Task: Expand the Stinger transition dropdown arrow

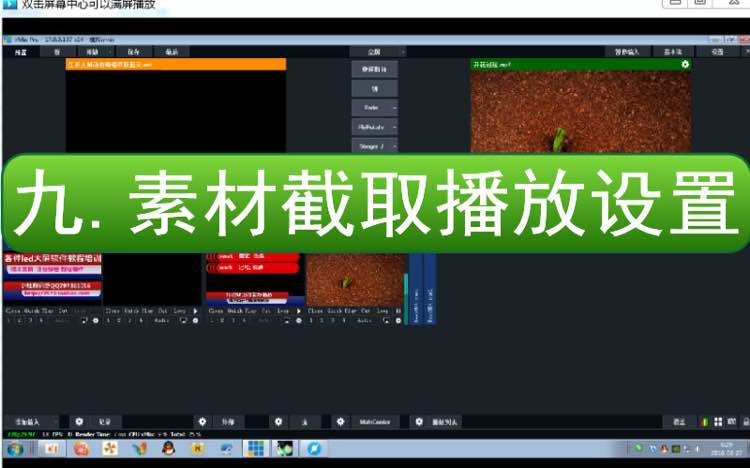Action: click(394, 146)
